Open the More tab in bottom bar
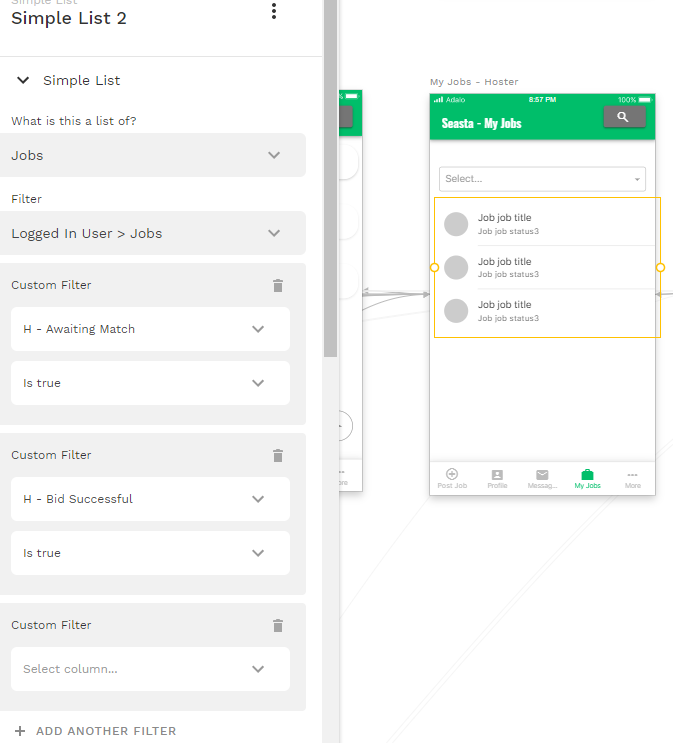The height and width of the screenshot is (743, 673). point(632,479)
